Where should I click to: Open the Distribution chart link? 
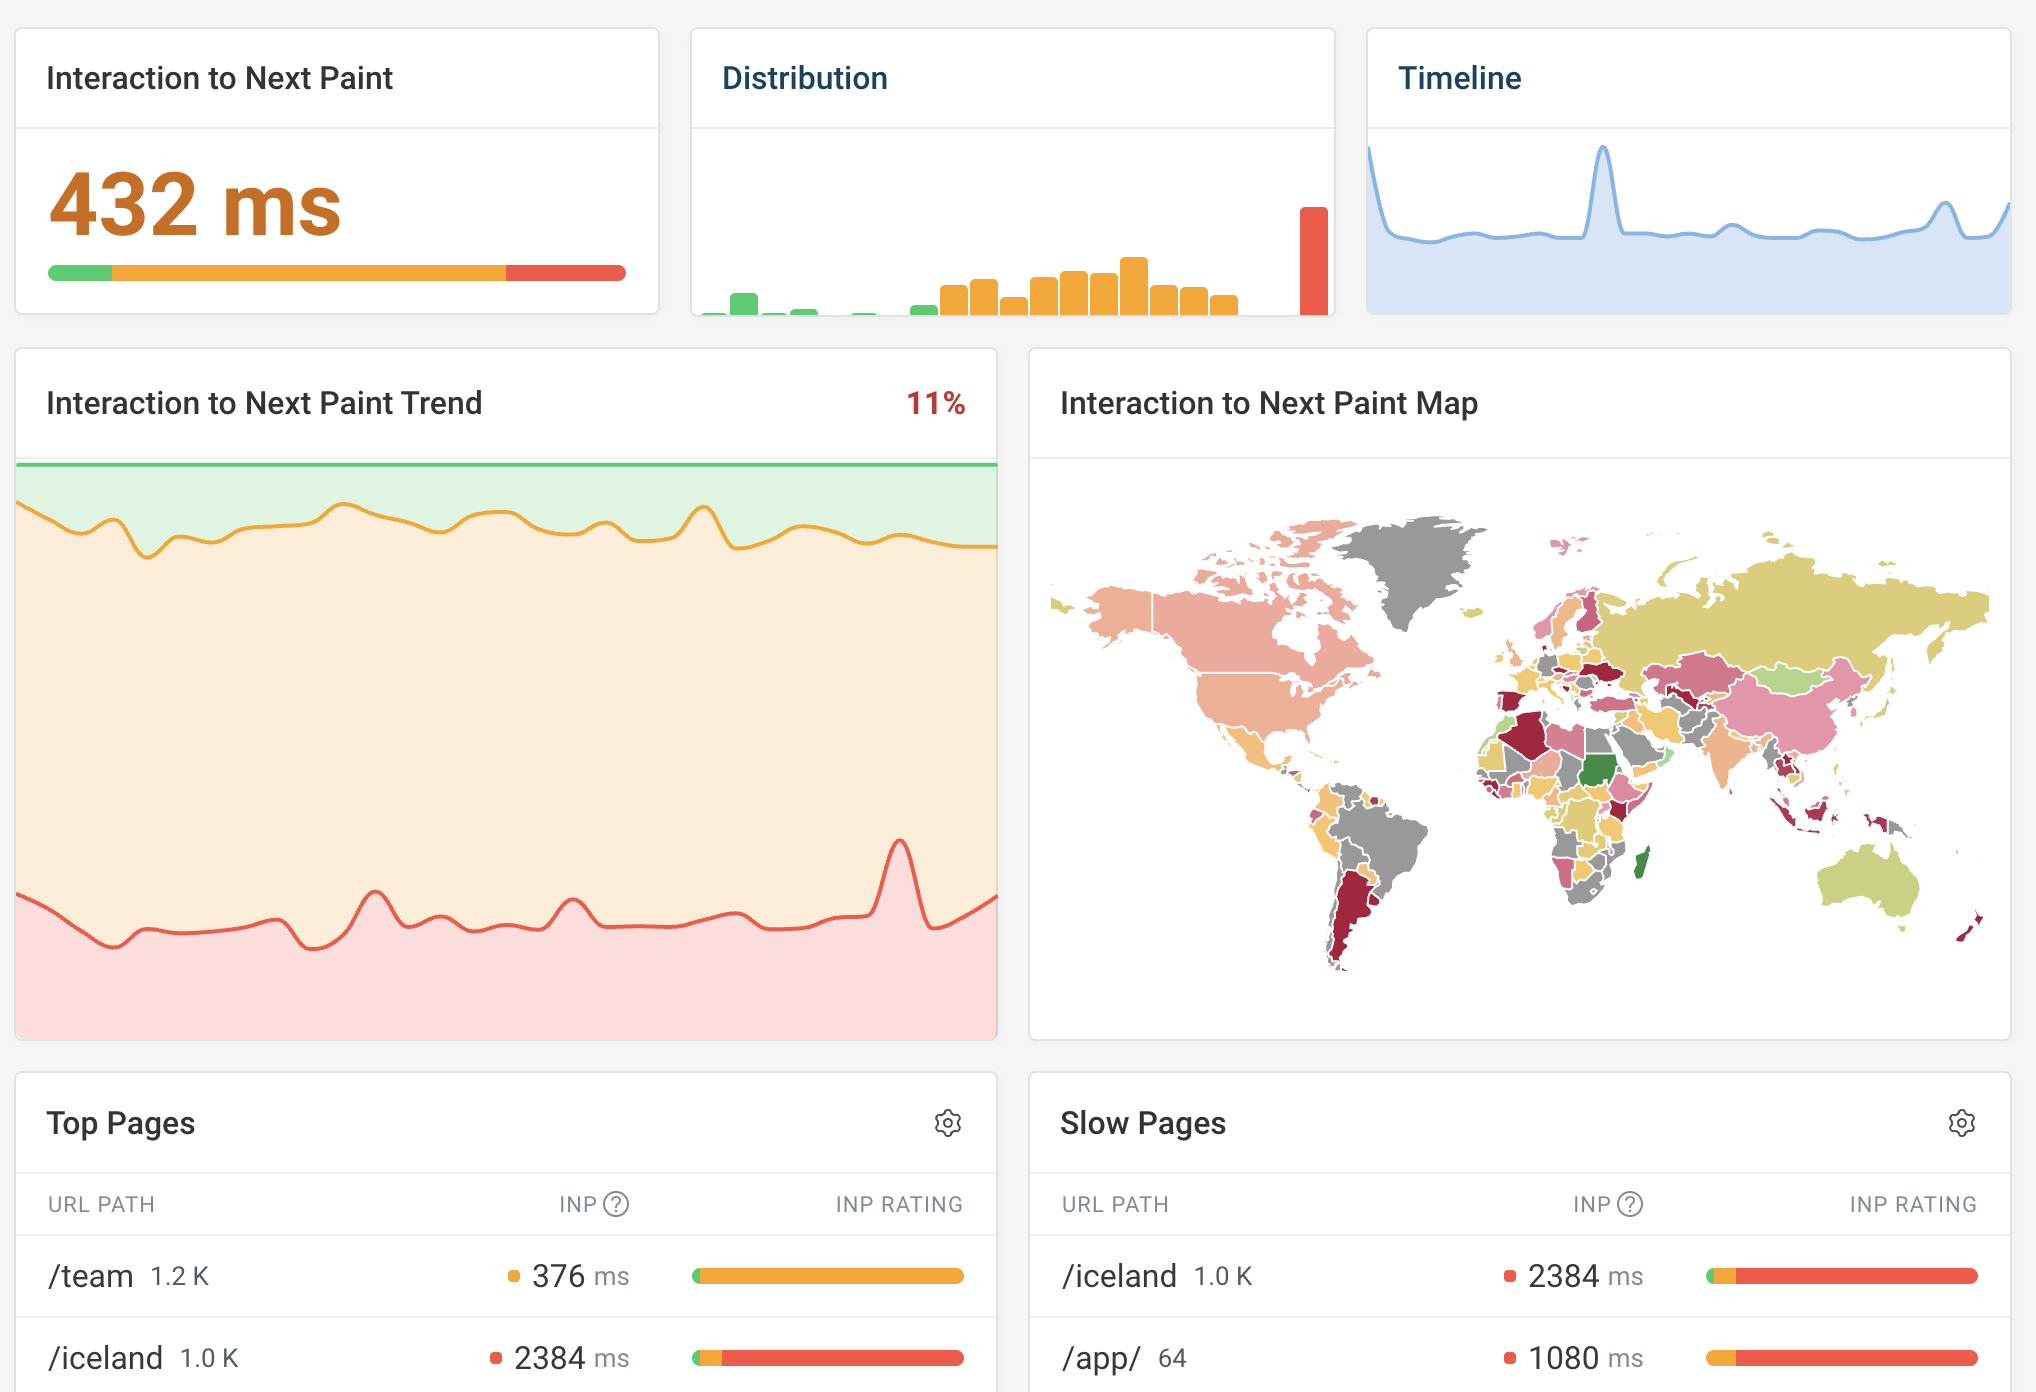(x=804, y=78)
